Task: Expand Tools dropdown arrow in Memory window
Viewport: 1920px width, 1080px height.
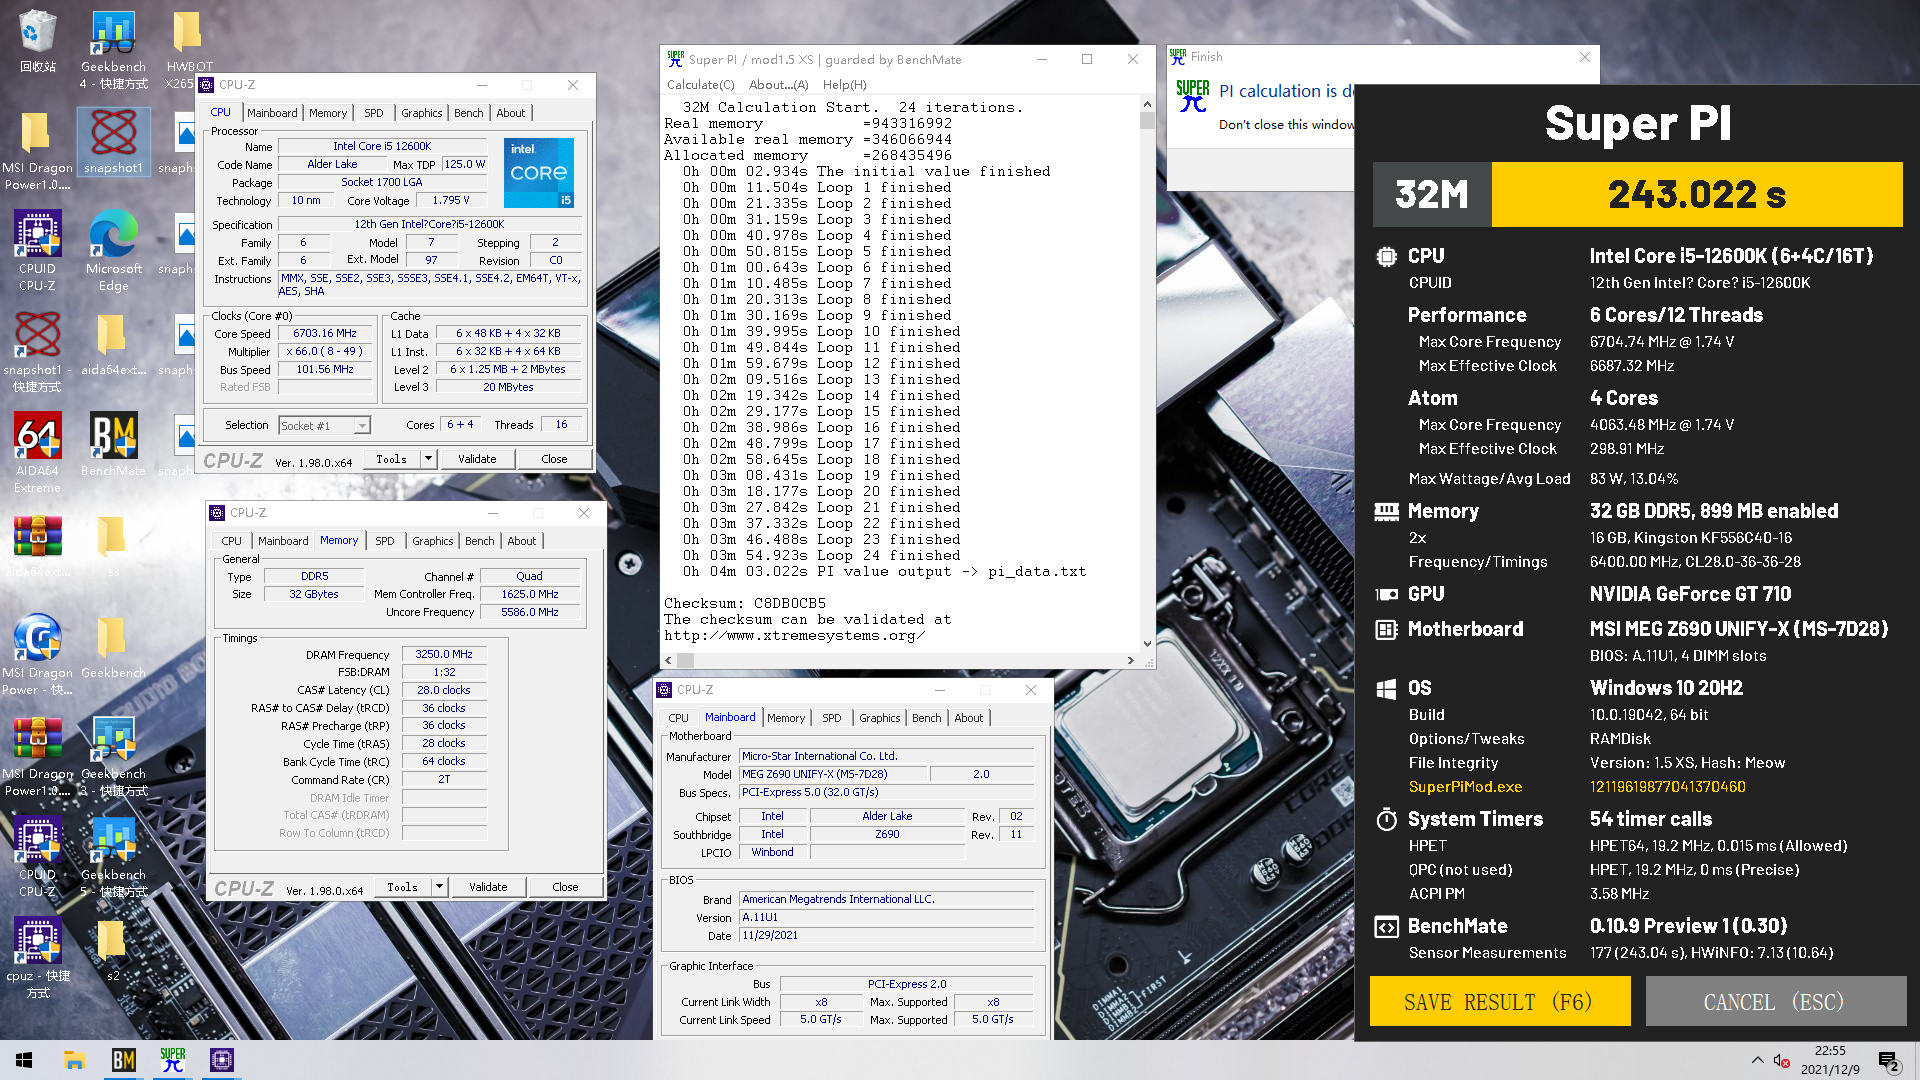Action: click(439, 887)
